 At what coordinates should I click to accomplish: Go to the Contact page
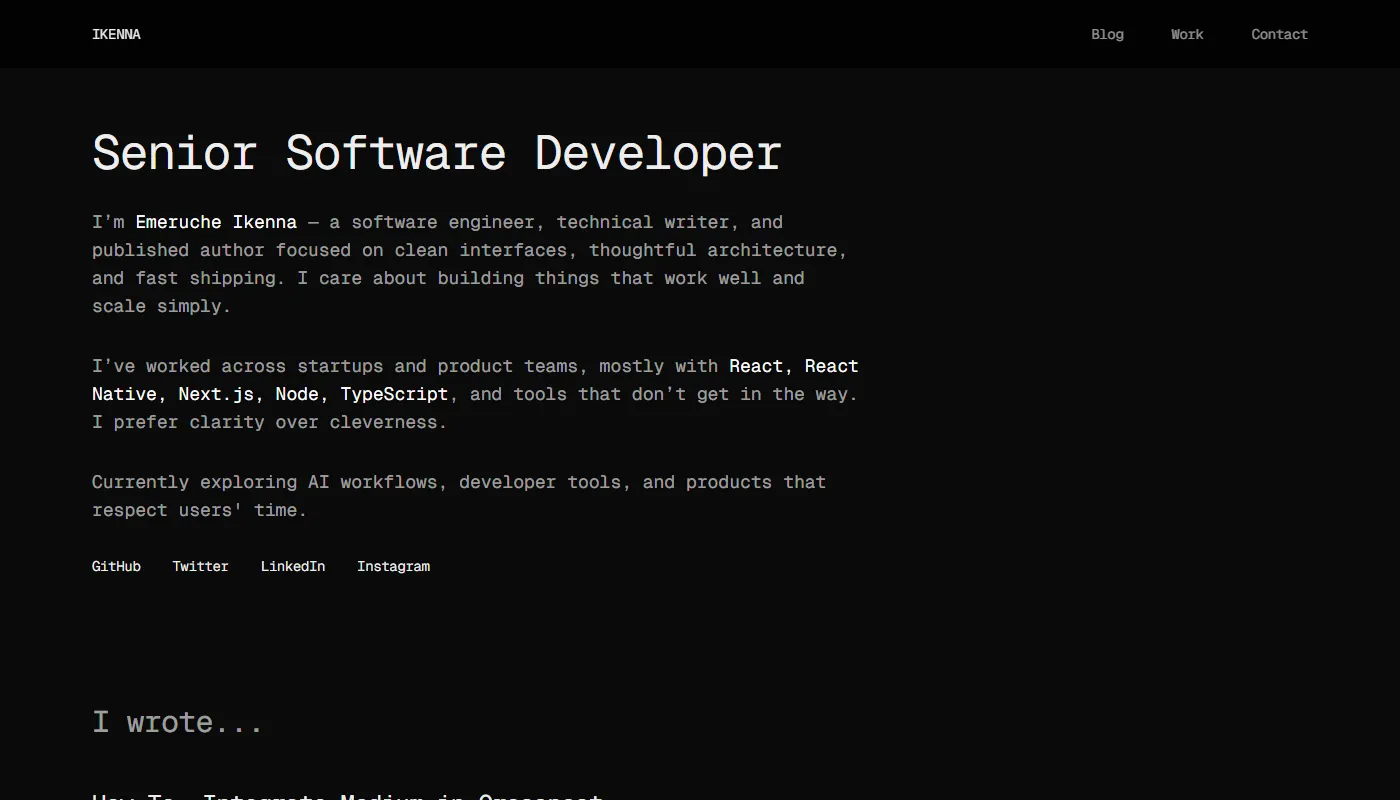1279,34
